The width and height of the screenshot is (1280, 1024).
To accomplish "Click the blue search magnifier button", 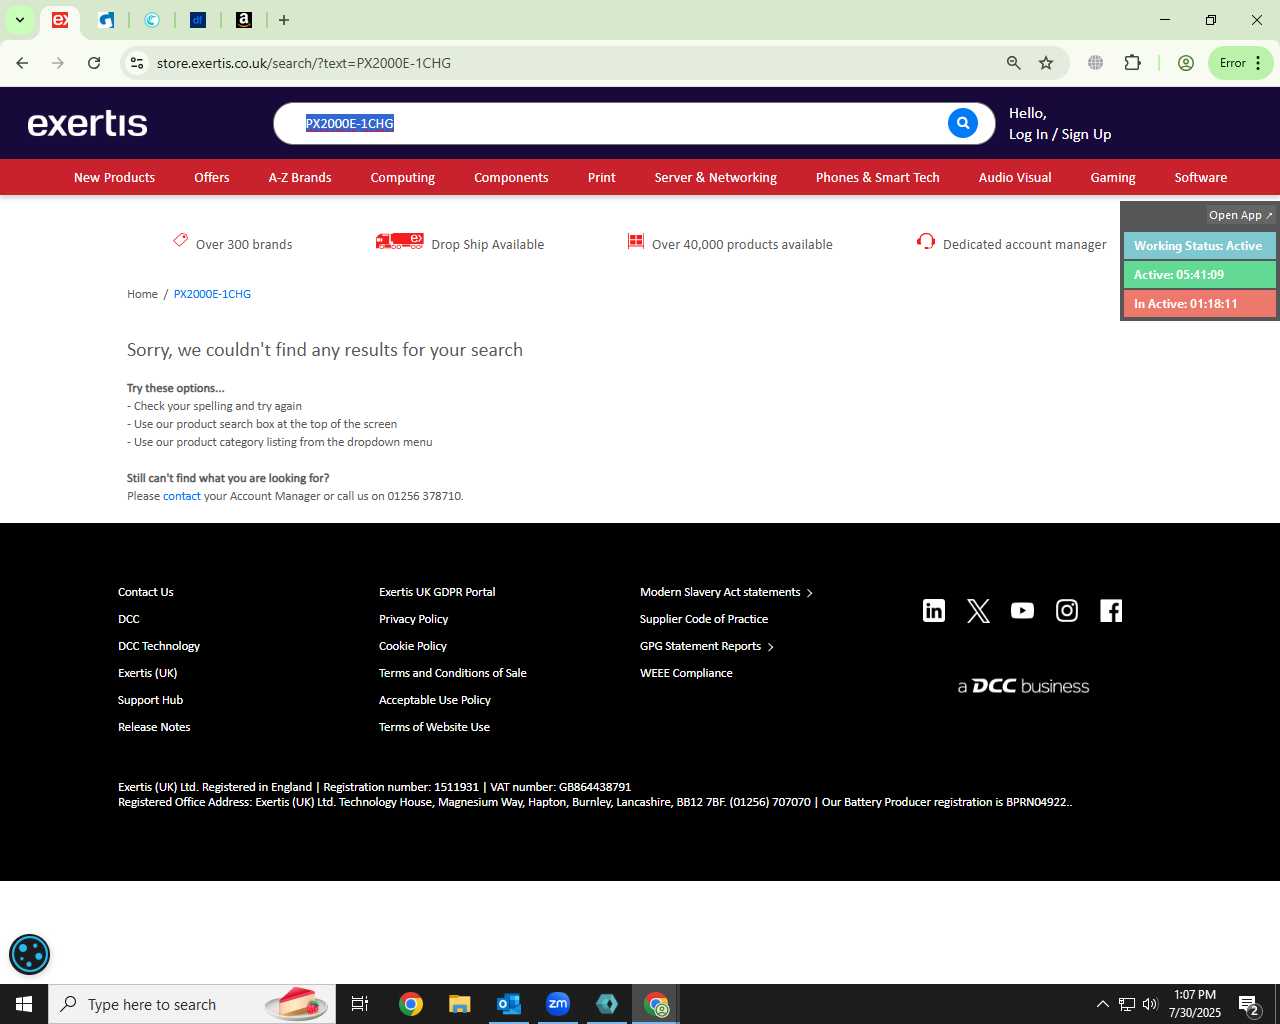I will coord(962,123).
